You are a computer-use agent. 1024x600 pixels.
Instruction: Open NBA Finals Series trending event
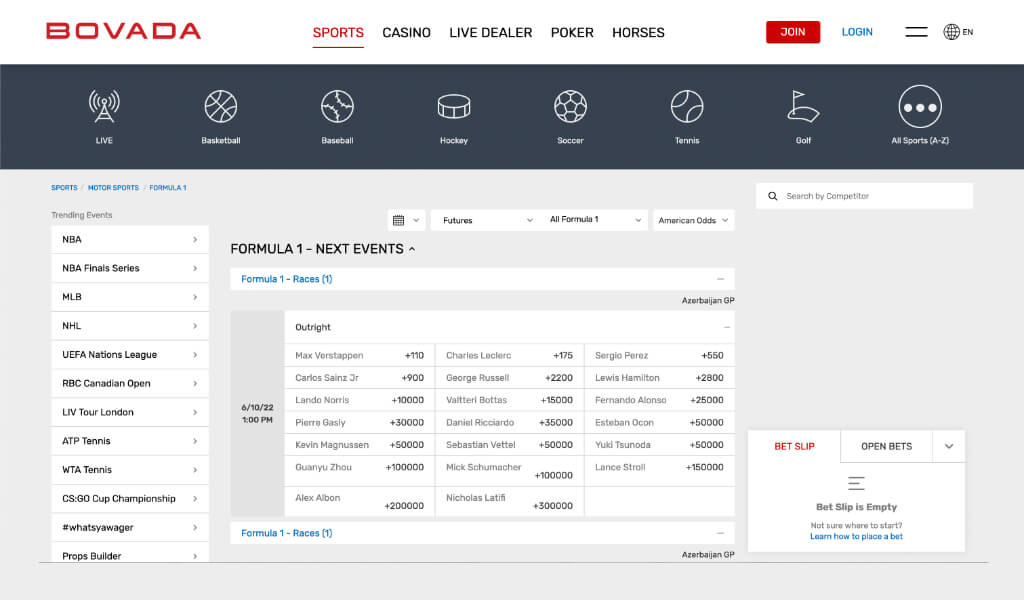pyautogui.click(x=130, y=268)
